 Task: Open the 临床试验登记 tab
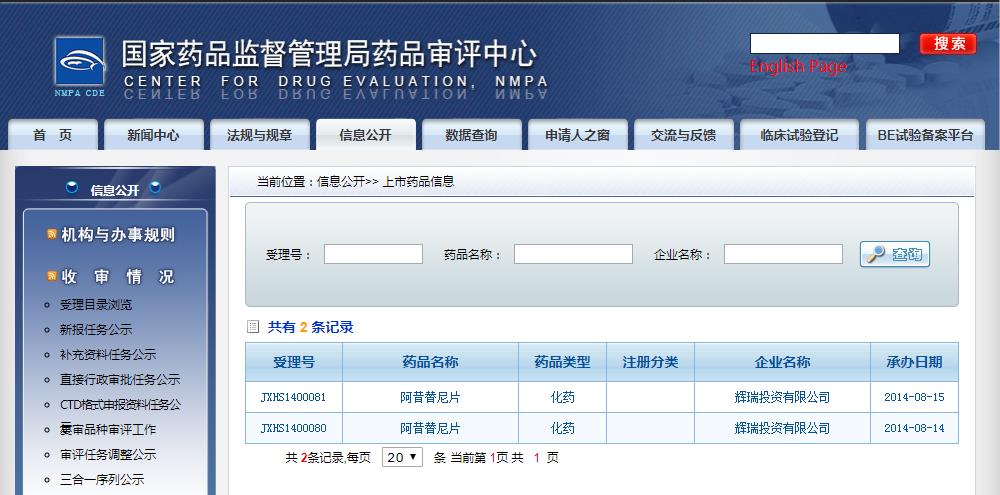coord(799,135)
